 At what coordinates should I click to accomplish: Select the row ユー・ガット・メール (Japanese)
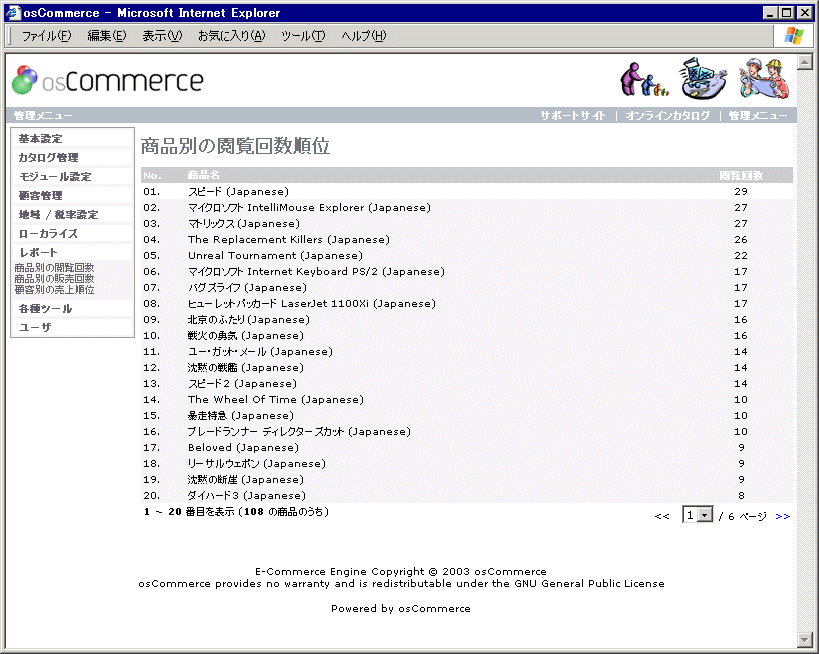tap(467, 352)
